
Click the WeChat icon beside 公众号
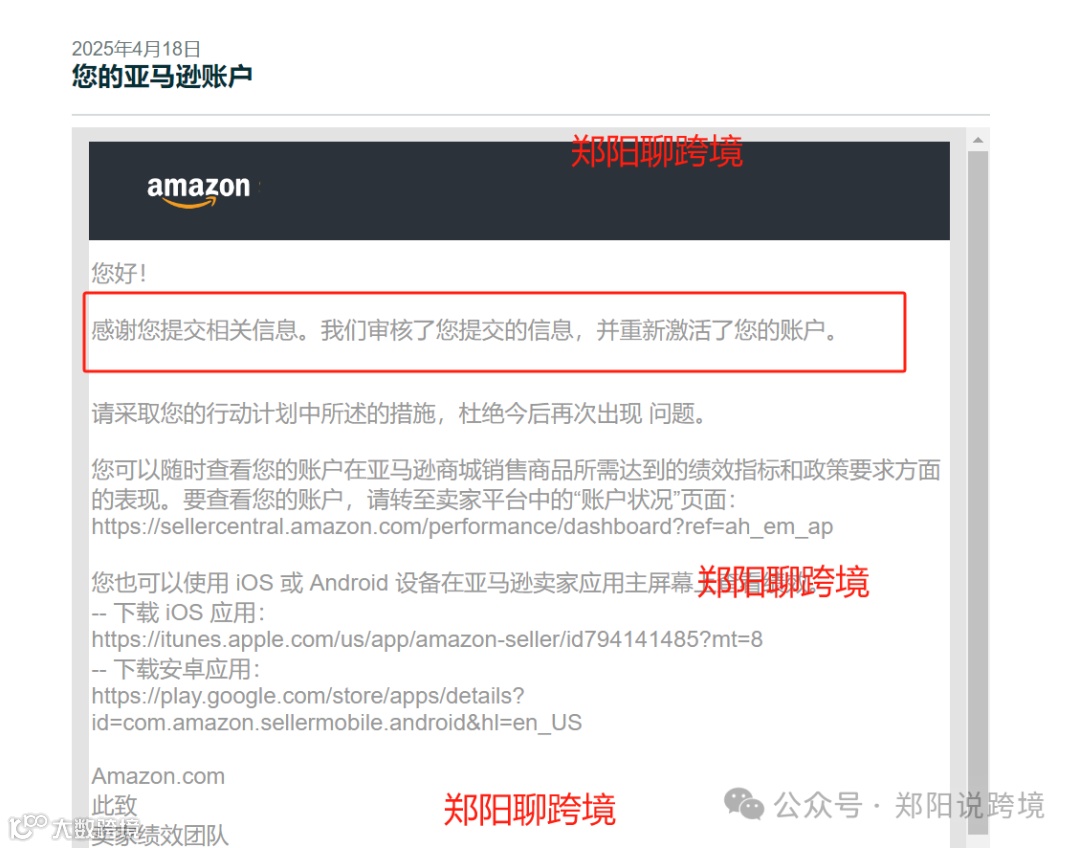pos(744,804)
